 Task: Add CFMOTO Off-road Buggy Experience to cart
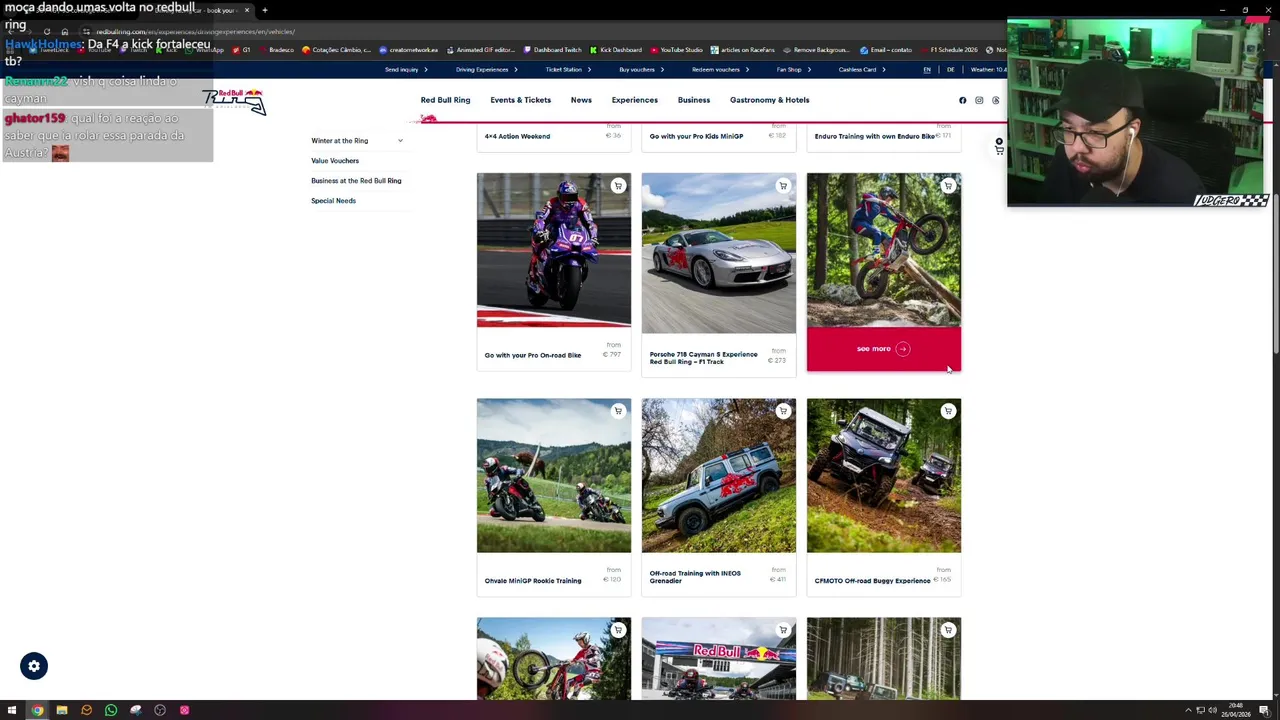tap(948, 411)
